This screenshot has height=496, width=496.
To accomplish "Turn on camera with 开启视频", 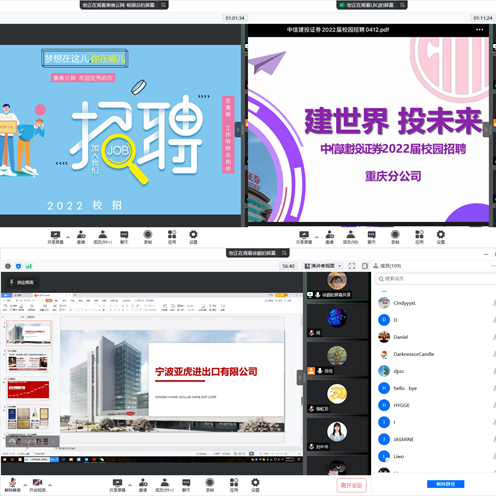I will click(37, 485).
